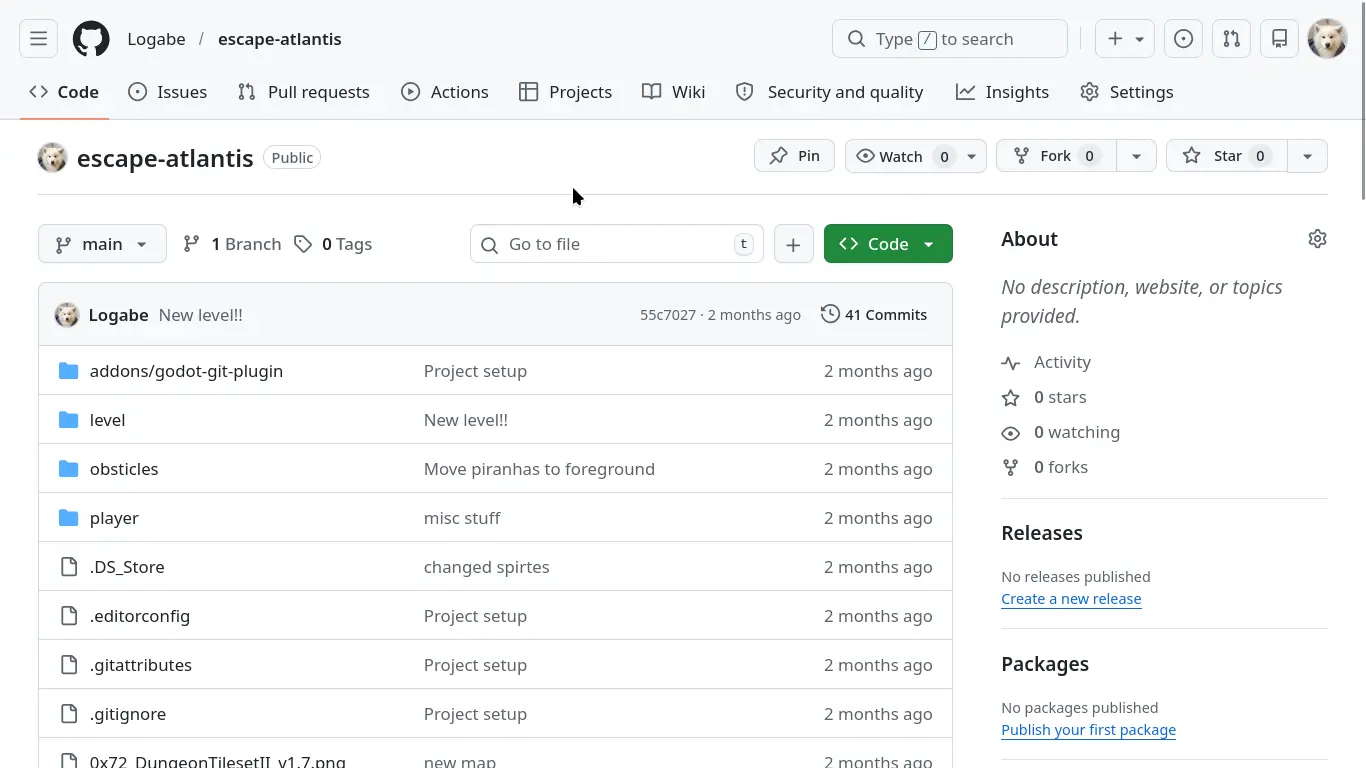The width and height of the screenshot is (1366, 768).
Task: View the 0 forks link
Action: tap(1061, 467)
